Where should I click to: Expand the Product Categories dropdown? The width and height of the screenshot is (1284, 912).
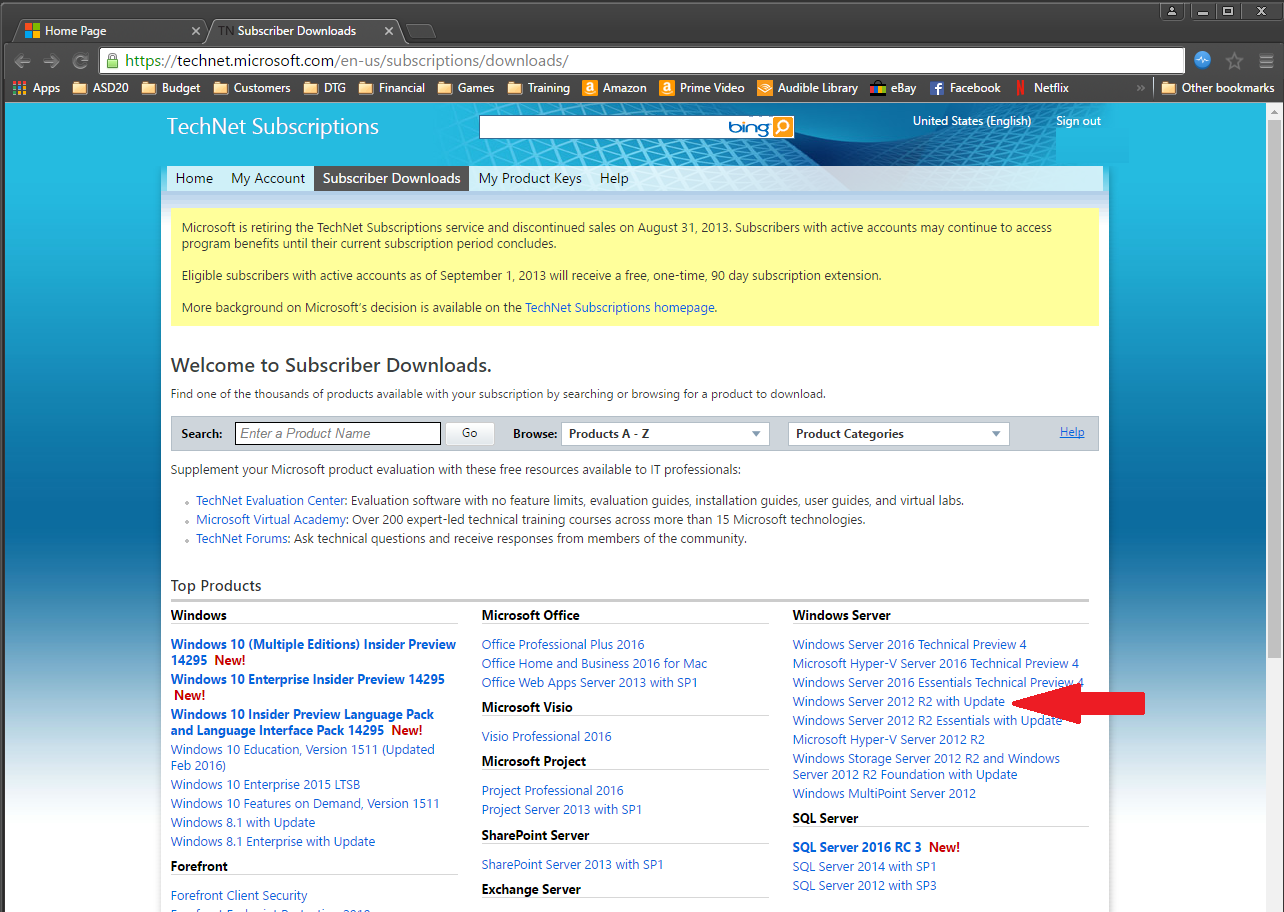[x=899, y=434]
